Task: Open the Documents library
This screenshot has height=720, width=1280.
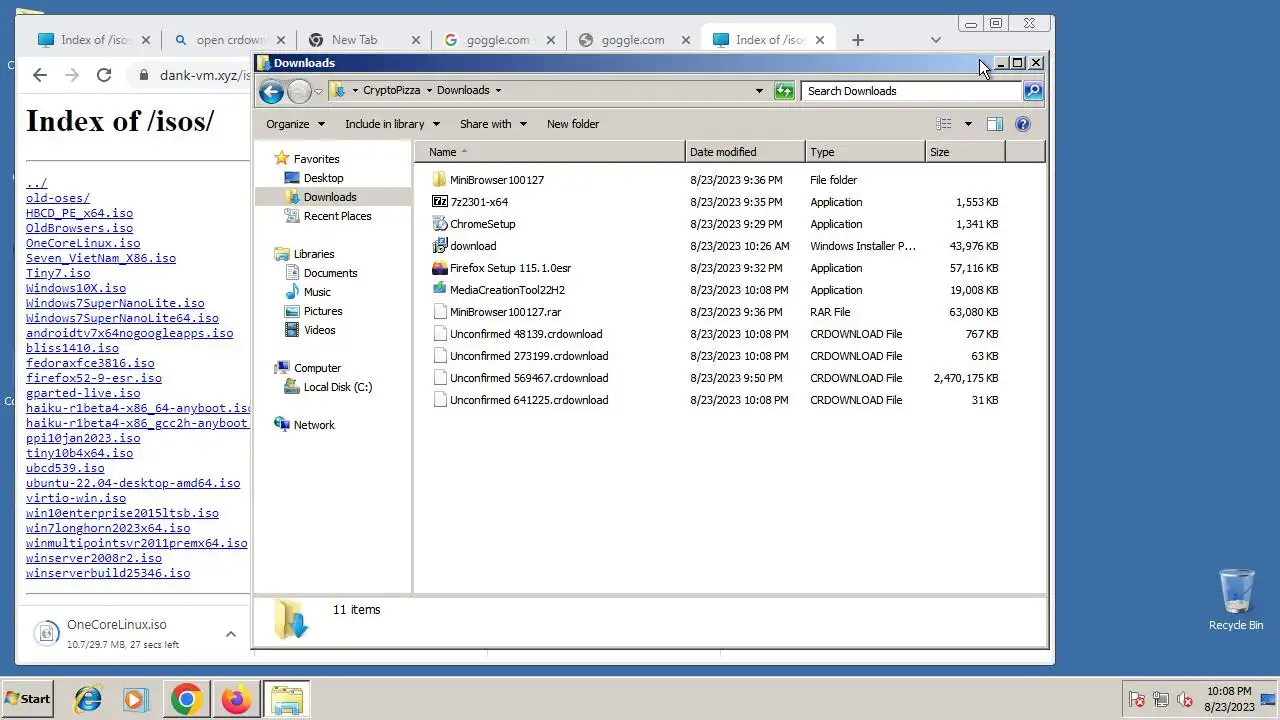Action: point(330,273)
